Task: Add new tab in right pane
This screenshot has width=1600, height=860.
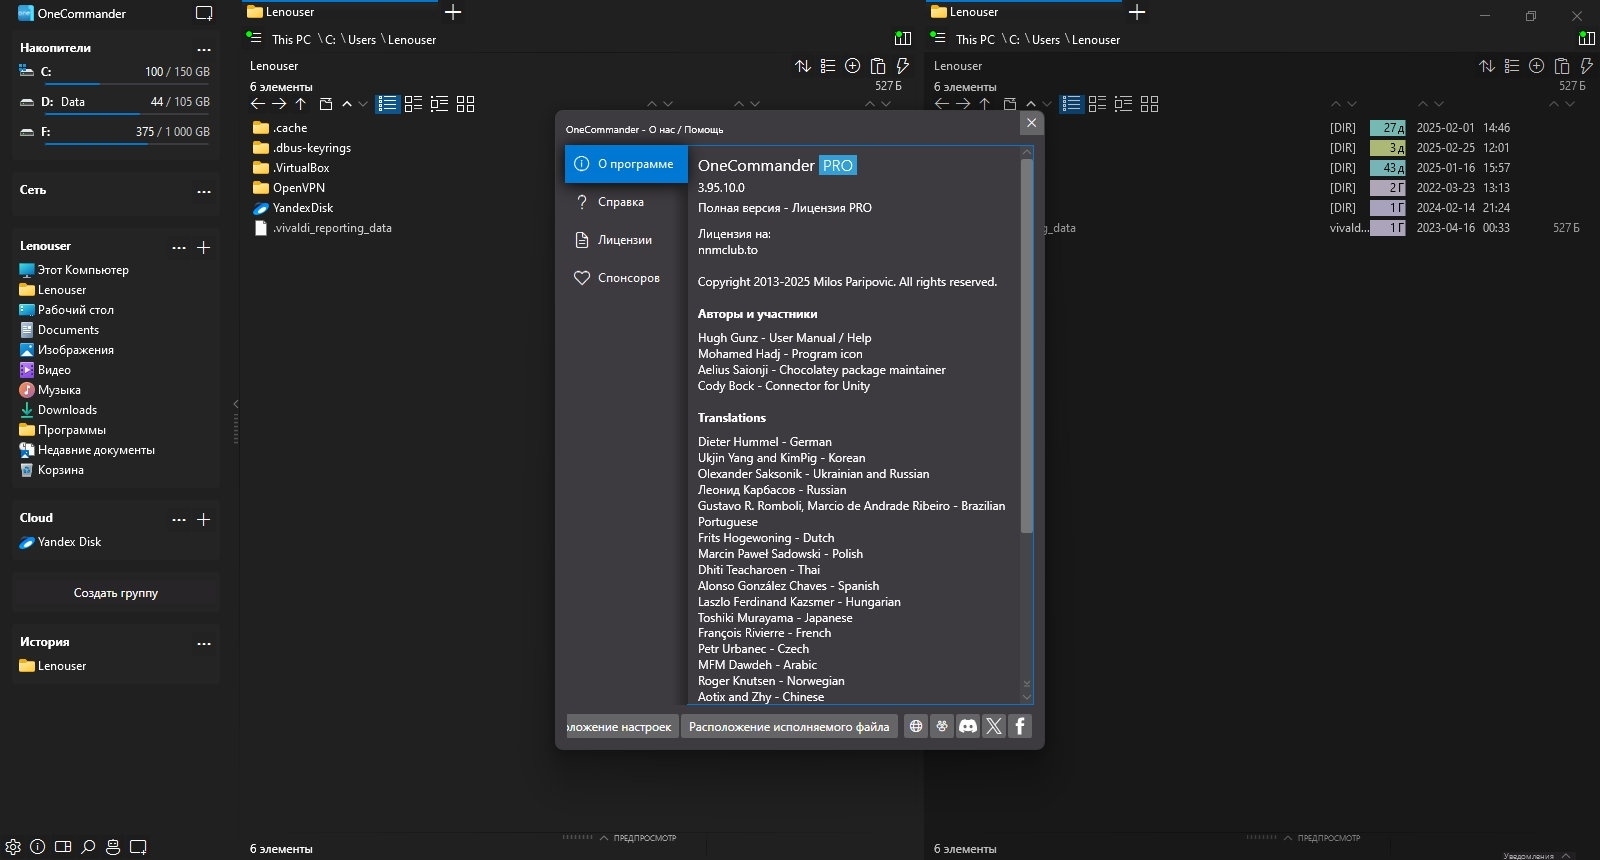Action: coord(1137,12)
